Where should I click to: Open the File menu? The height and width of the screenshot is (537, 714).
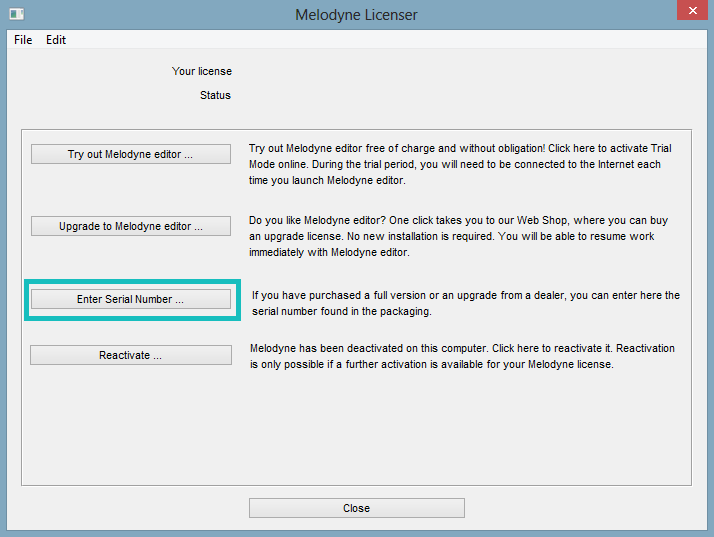[23, 40]
